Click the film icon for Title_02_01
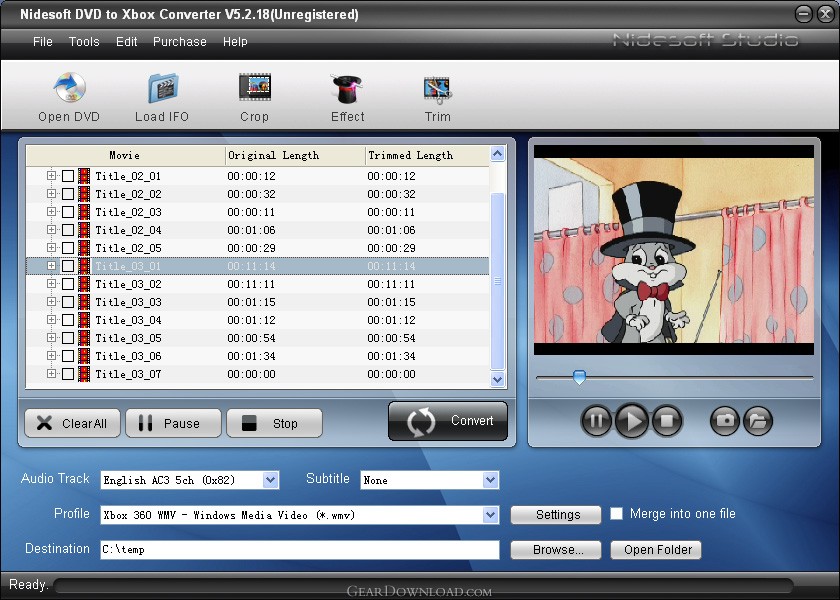 (x=84, y=176)
